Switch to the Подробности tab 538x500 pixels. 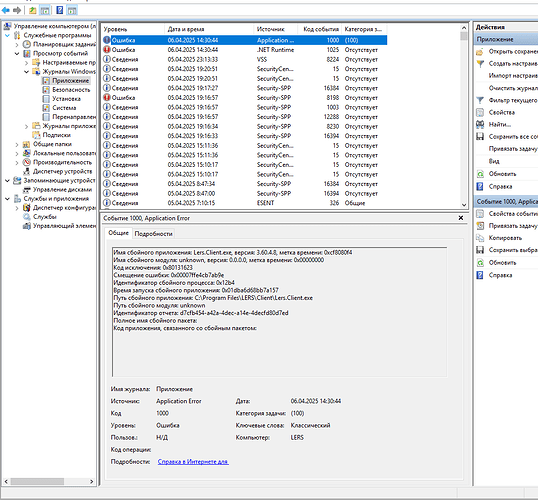pyautogui.click(x=153, y=234)
